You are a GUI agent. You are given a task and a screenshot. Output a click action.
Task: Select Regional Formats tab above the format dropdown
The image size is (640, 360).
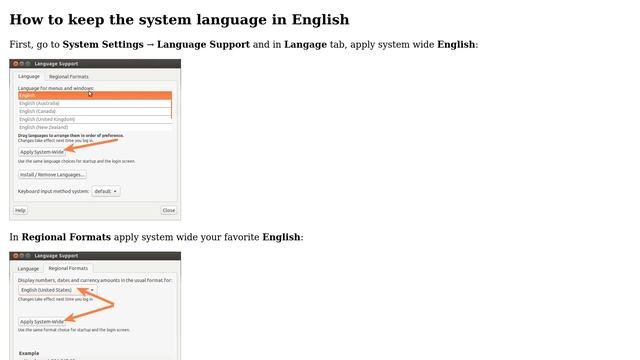click(68, 268)
